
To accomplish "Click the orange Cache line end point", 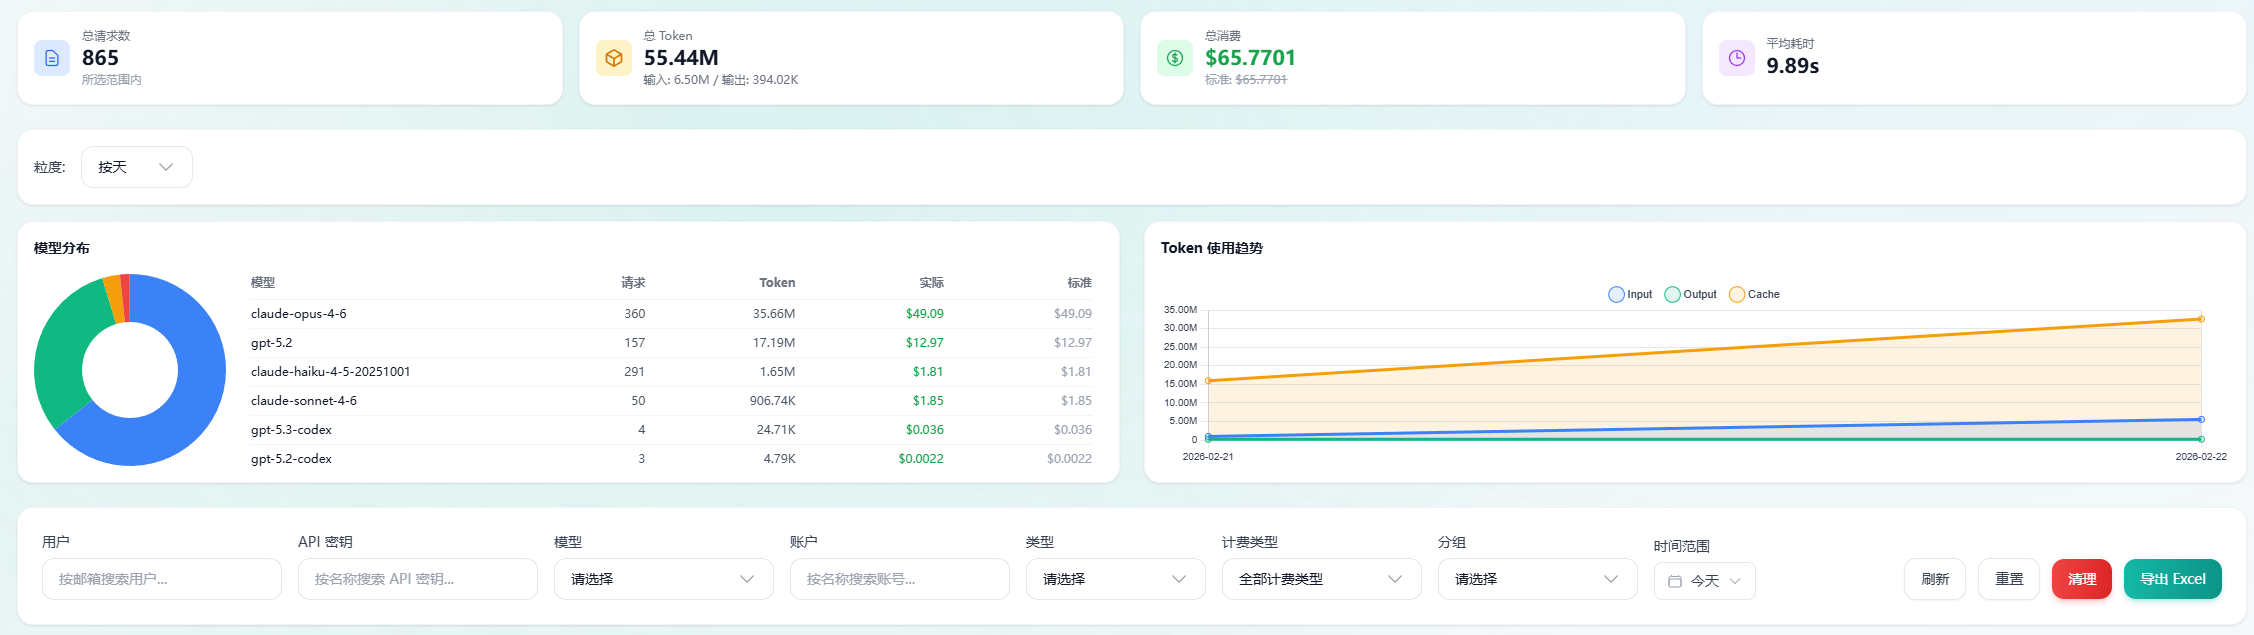I will (x=2201, y=319).
